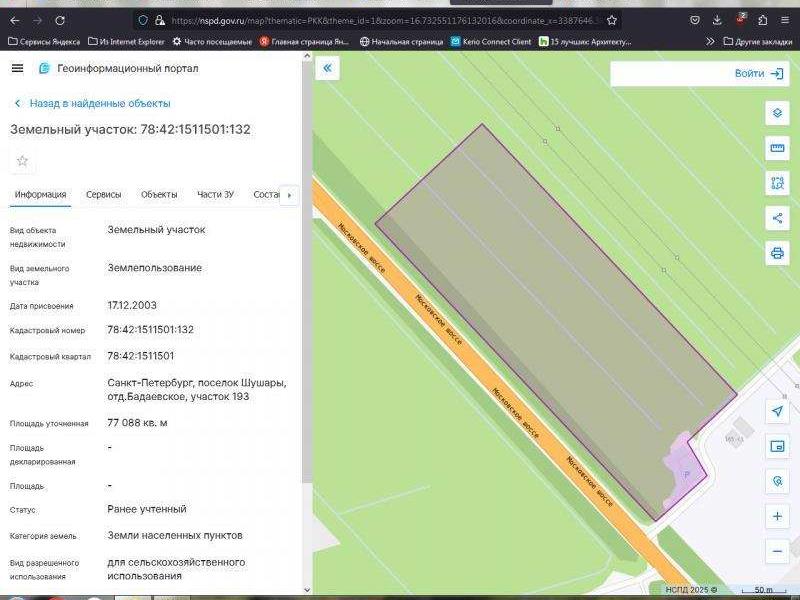This screenshot has height=600, width=800.
Task: Zoom out on the map
Action: tap(777, 551)
